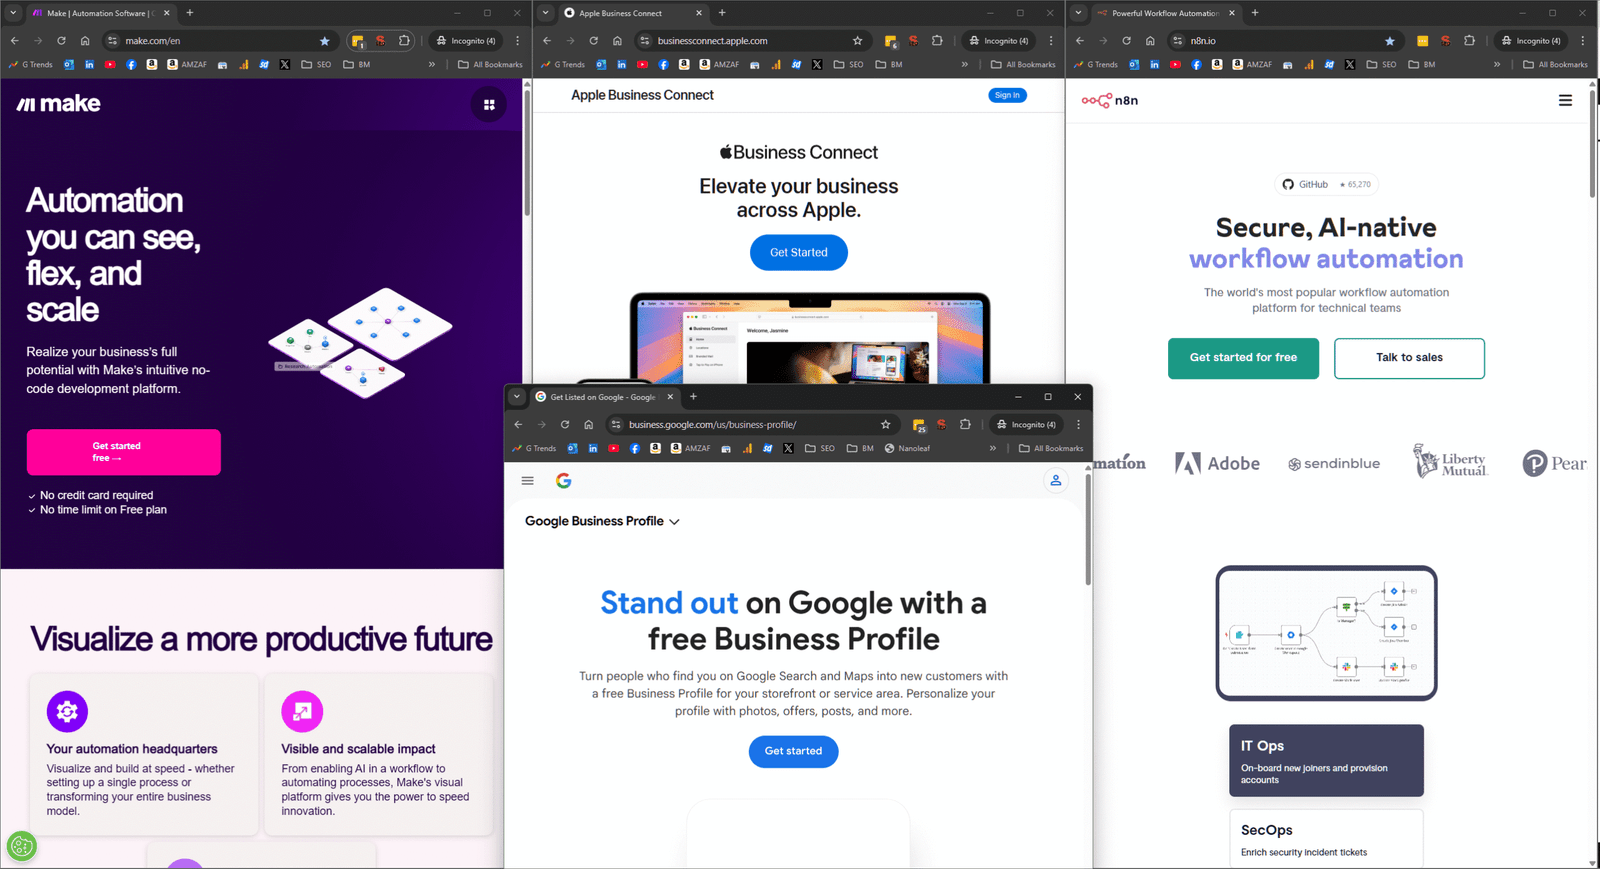This screenshot has height=869, width=1600.
Task: Open tab search dropdown in make.com window
Action: point(13,13)
